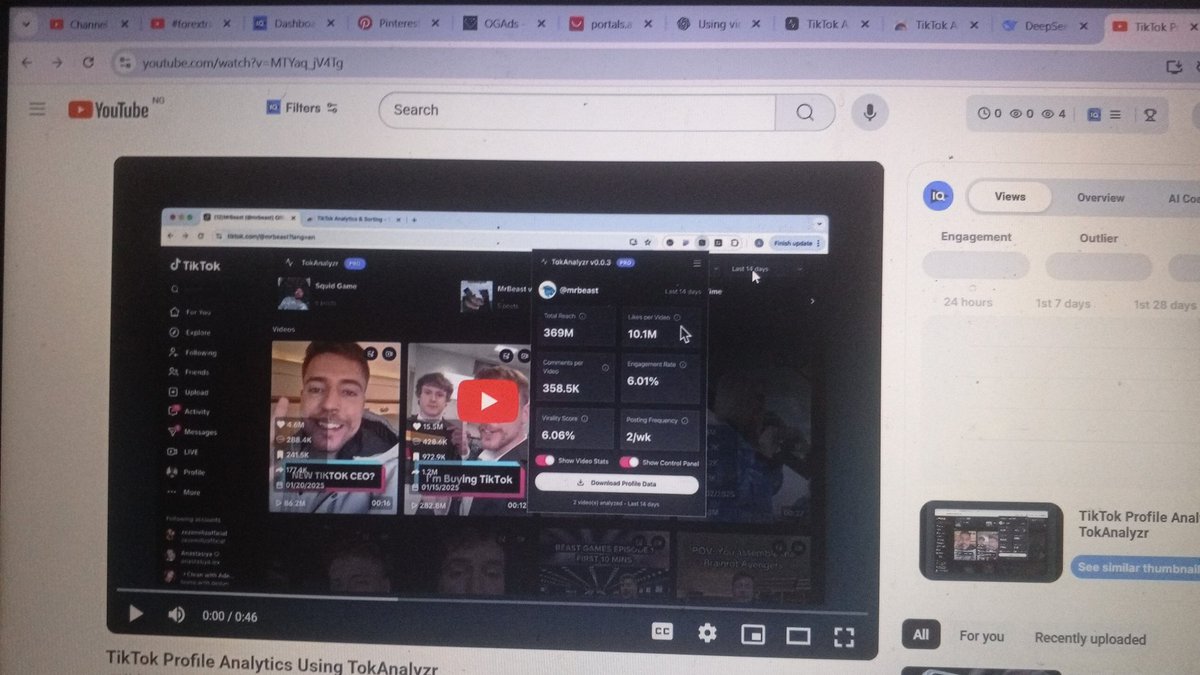Click the 24 hours label

tap(968, 302)
